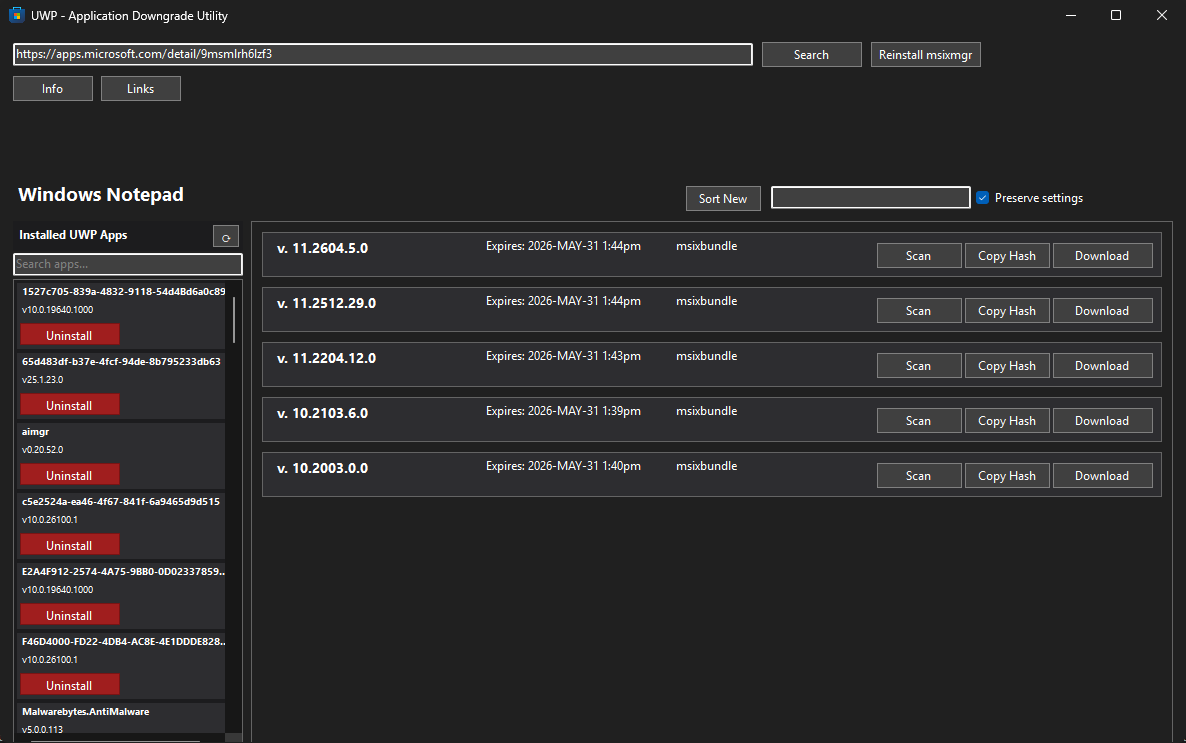This screenshot has height=743, width=1186.
Task: Refresh the Installed UWP Apps list
Action: pyautogui.click(x=225, y=237)
